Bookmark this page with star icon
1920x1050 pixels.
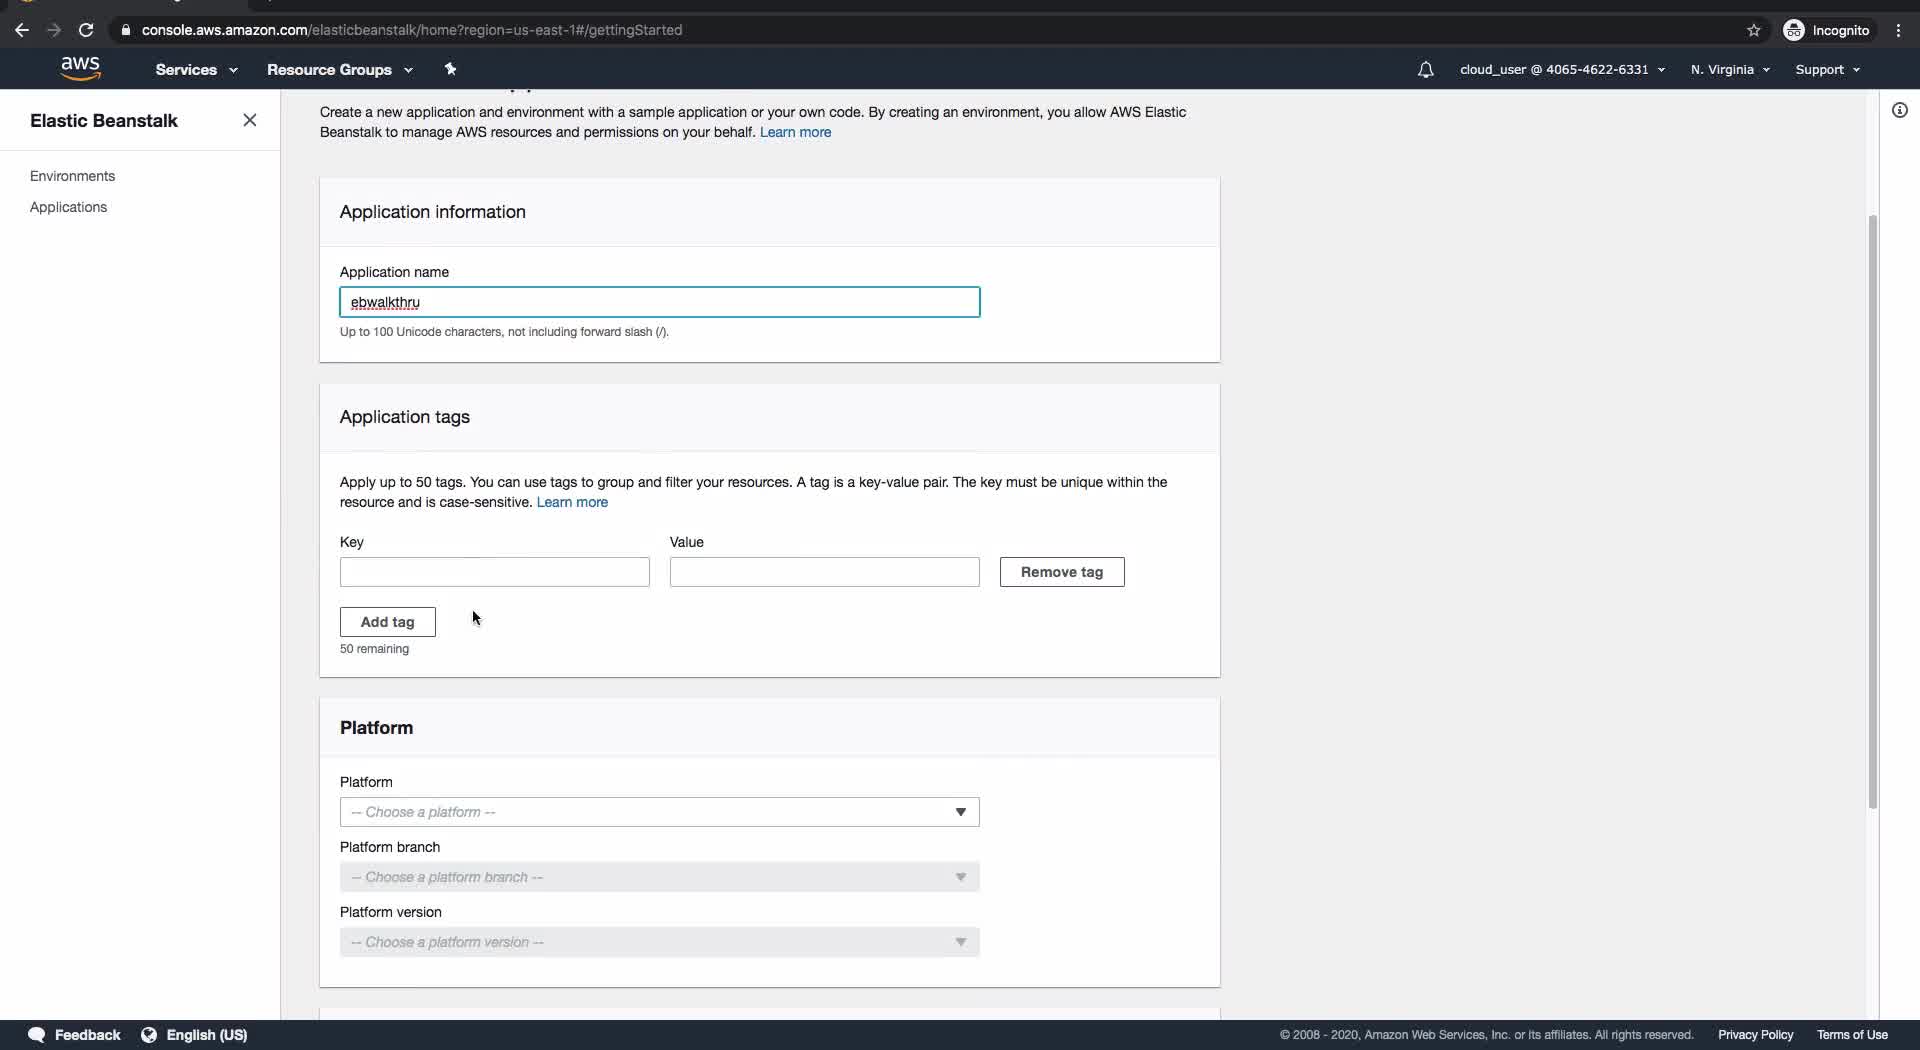[x=1753, y=30]
